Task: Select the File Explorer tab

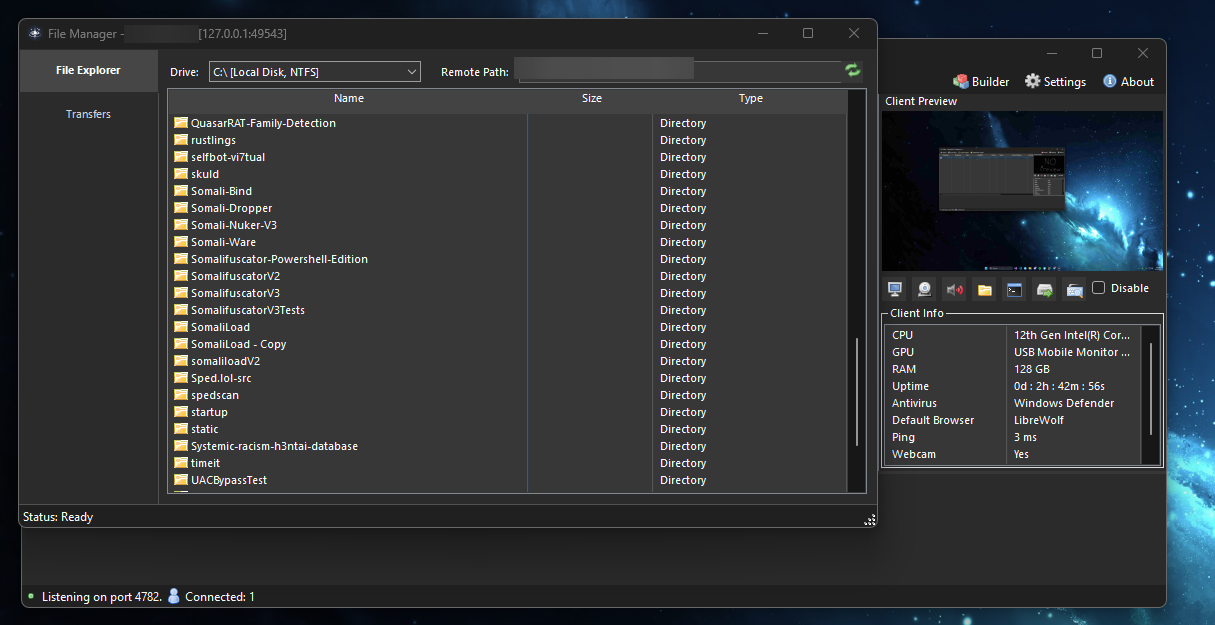Action: tap(88, 70)
